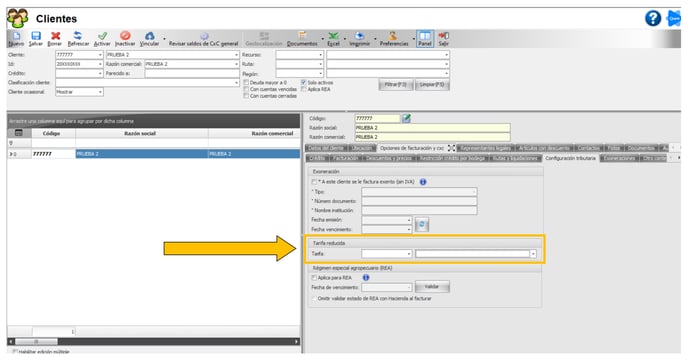Screen dimensions: 688x361
Task: Open the Documentos toolbar item
Action: pyautogui.click(x=302, y=39)
